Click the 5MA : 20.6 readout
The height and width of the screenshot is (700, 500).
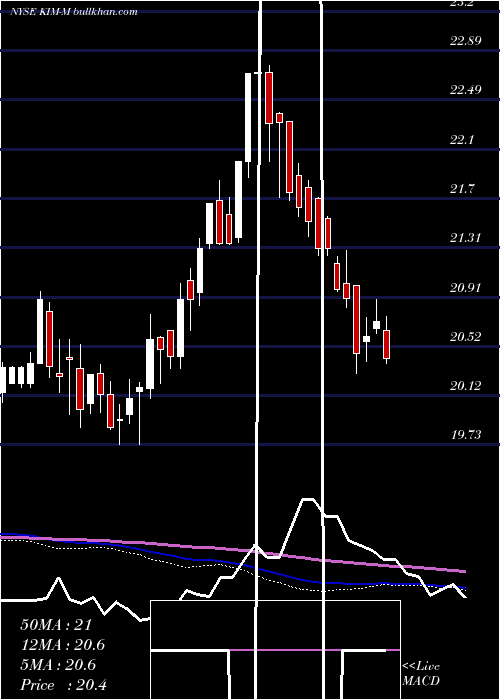tap(58, 665)
